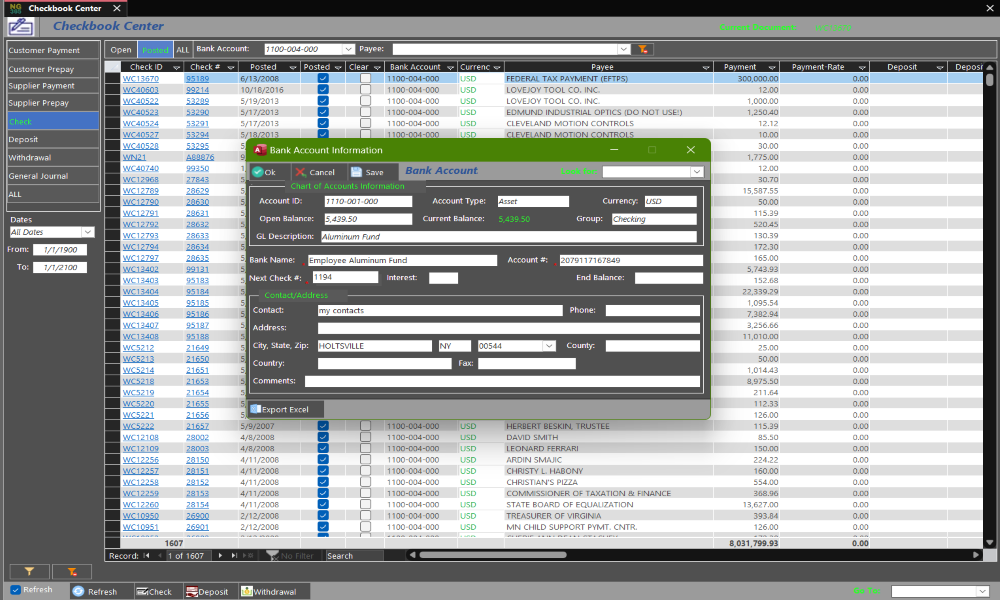Open the All Dates dropdown
1000x600 pixels.
pyautogui.click(x=87, y=232)
